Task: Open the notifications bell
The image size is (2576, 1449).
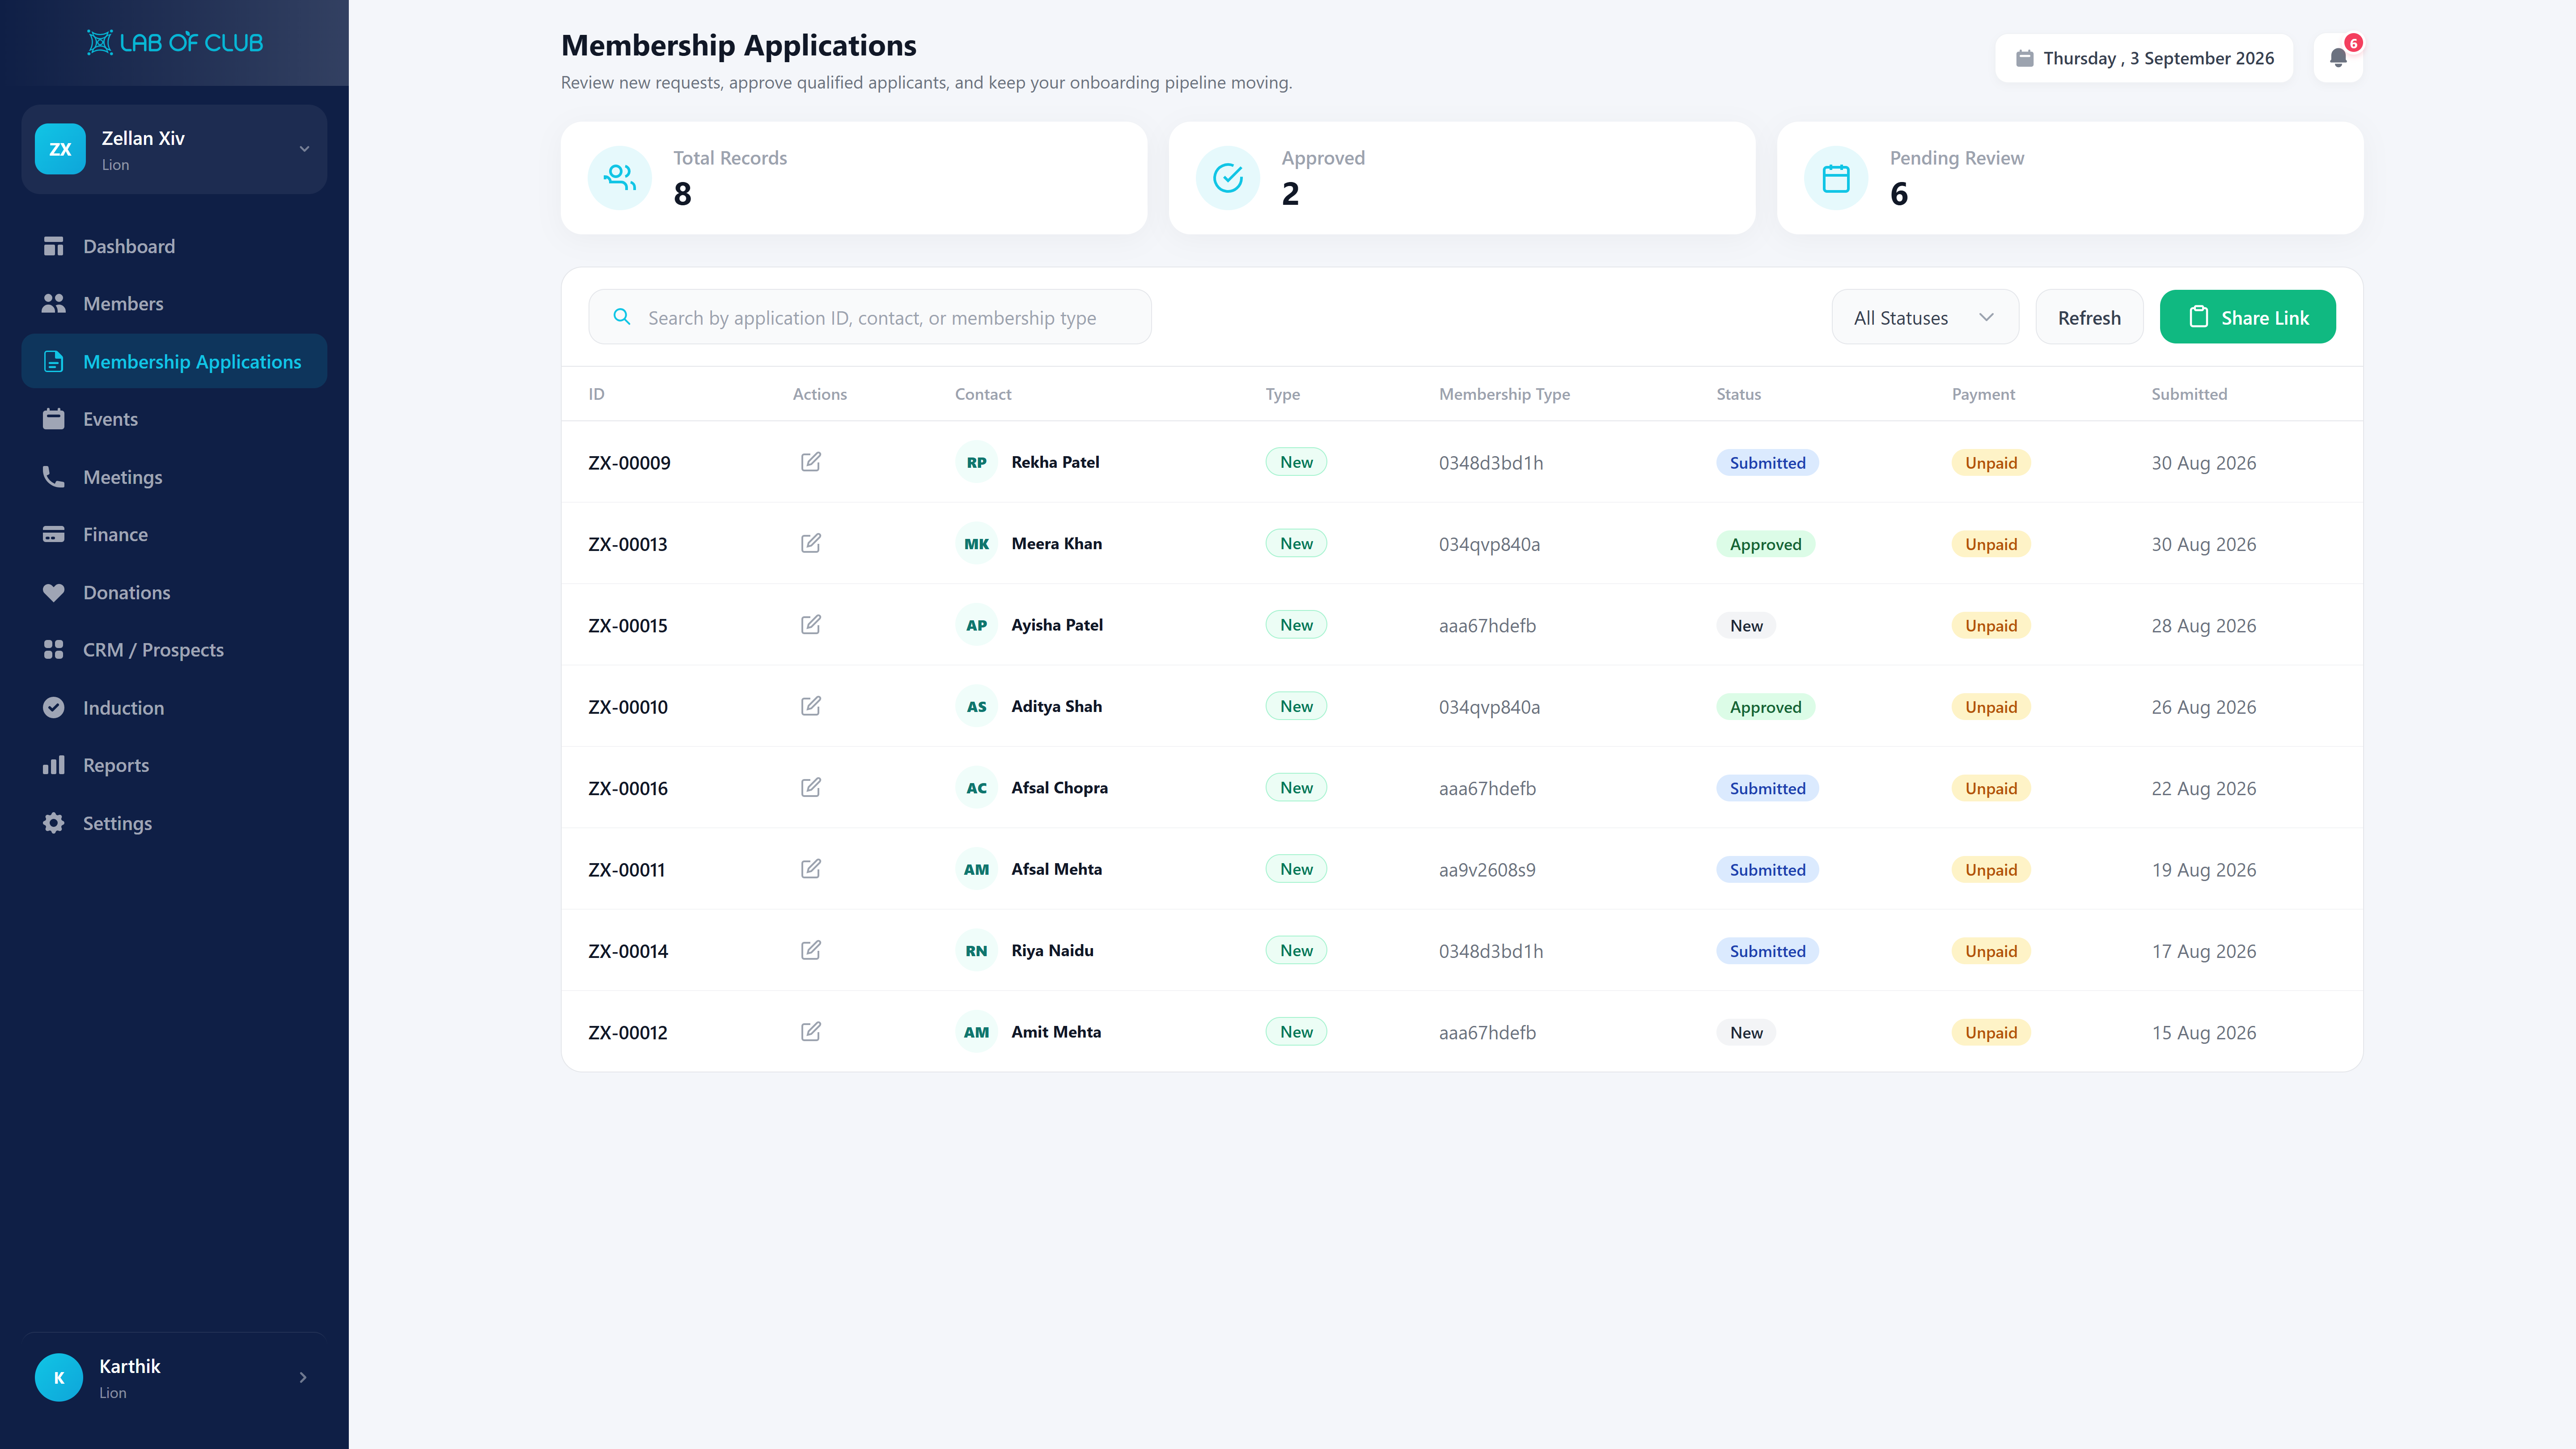Action: (2338, 58)
